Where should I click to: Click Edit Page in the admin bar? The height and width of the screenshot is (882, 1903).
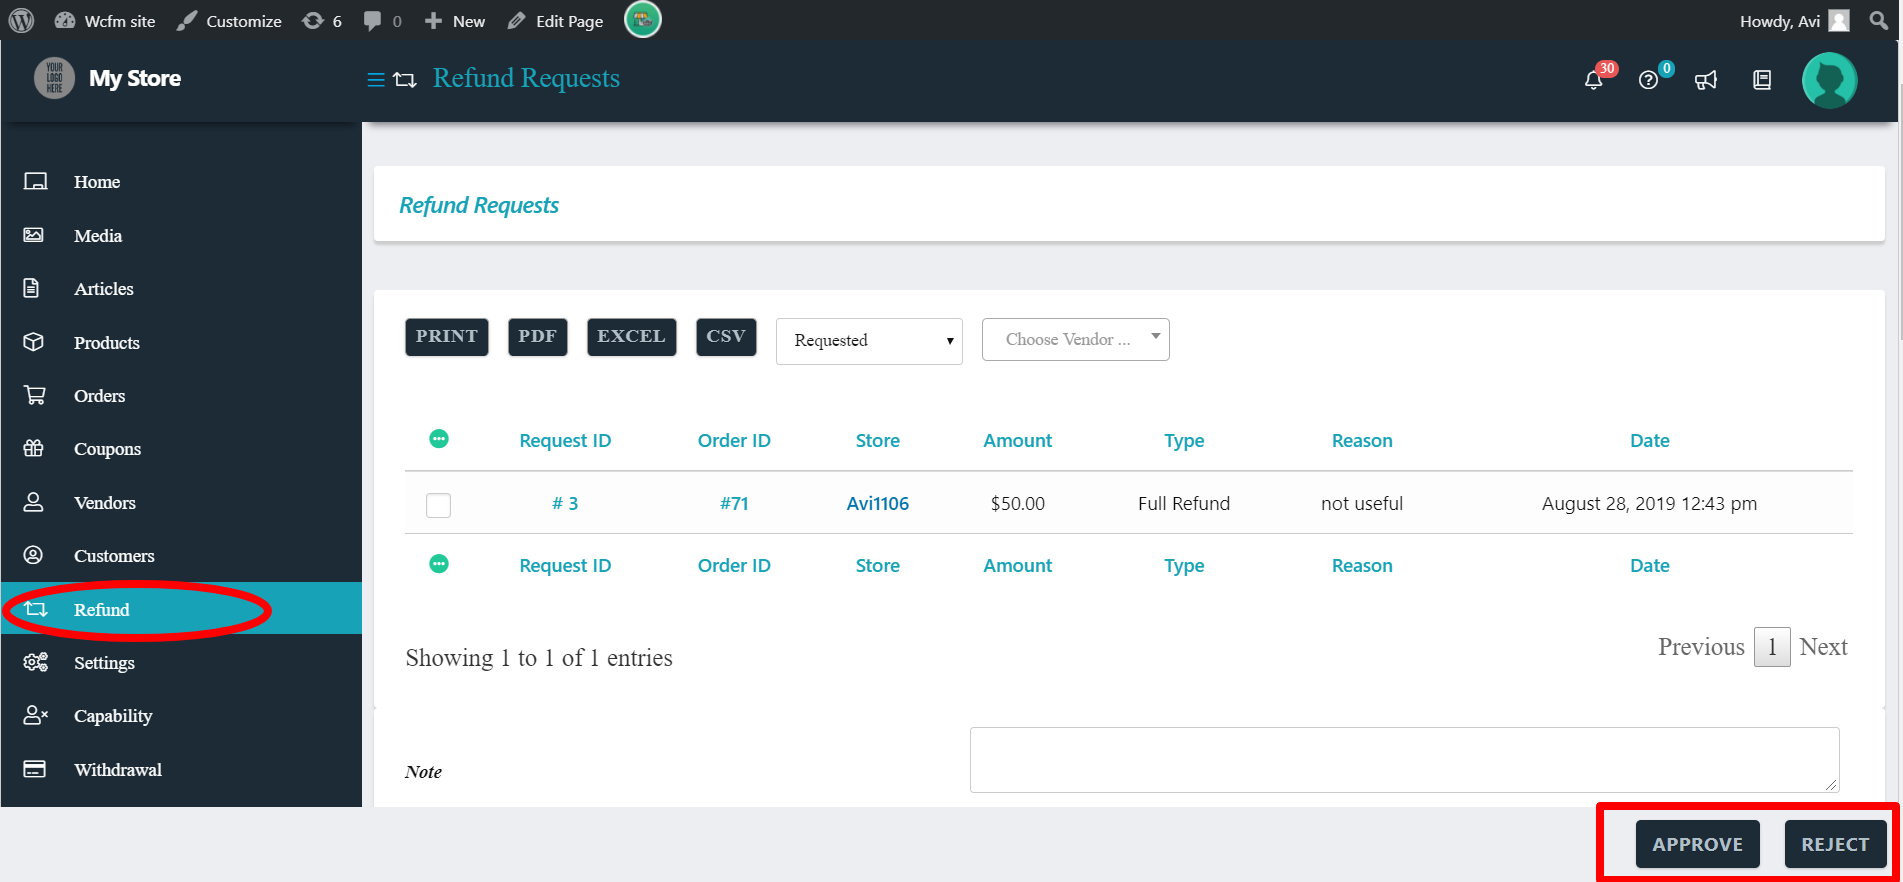556,21
